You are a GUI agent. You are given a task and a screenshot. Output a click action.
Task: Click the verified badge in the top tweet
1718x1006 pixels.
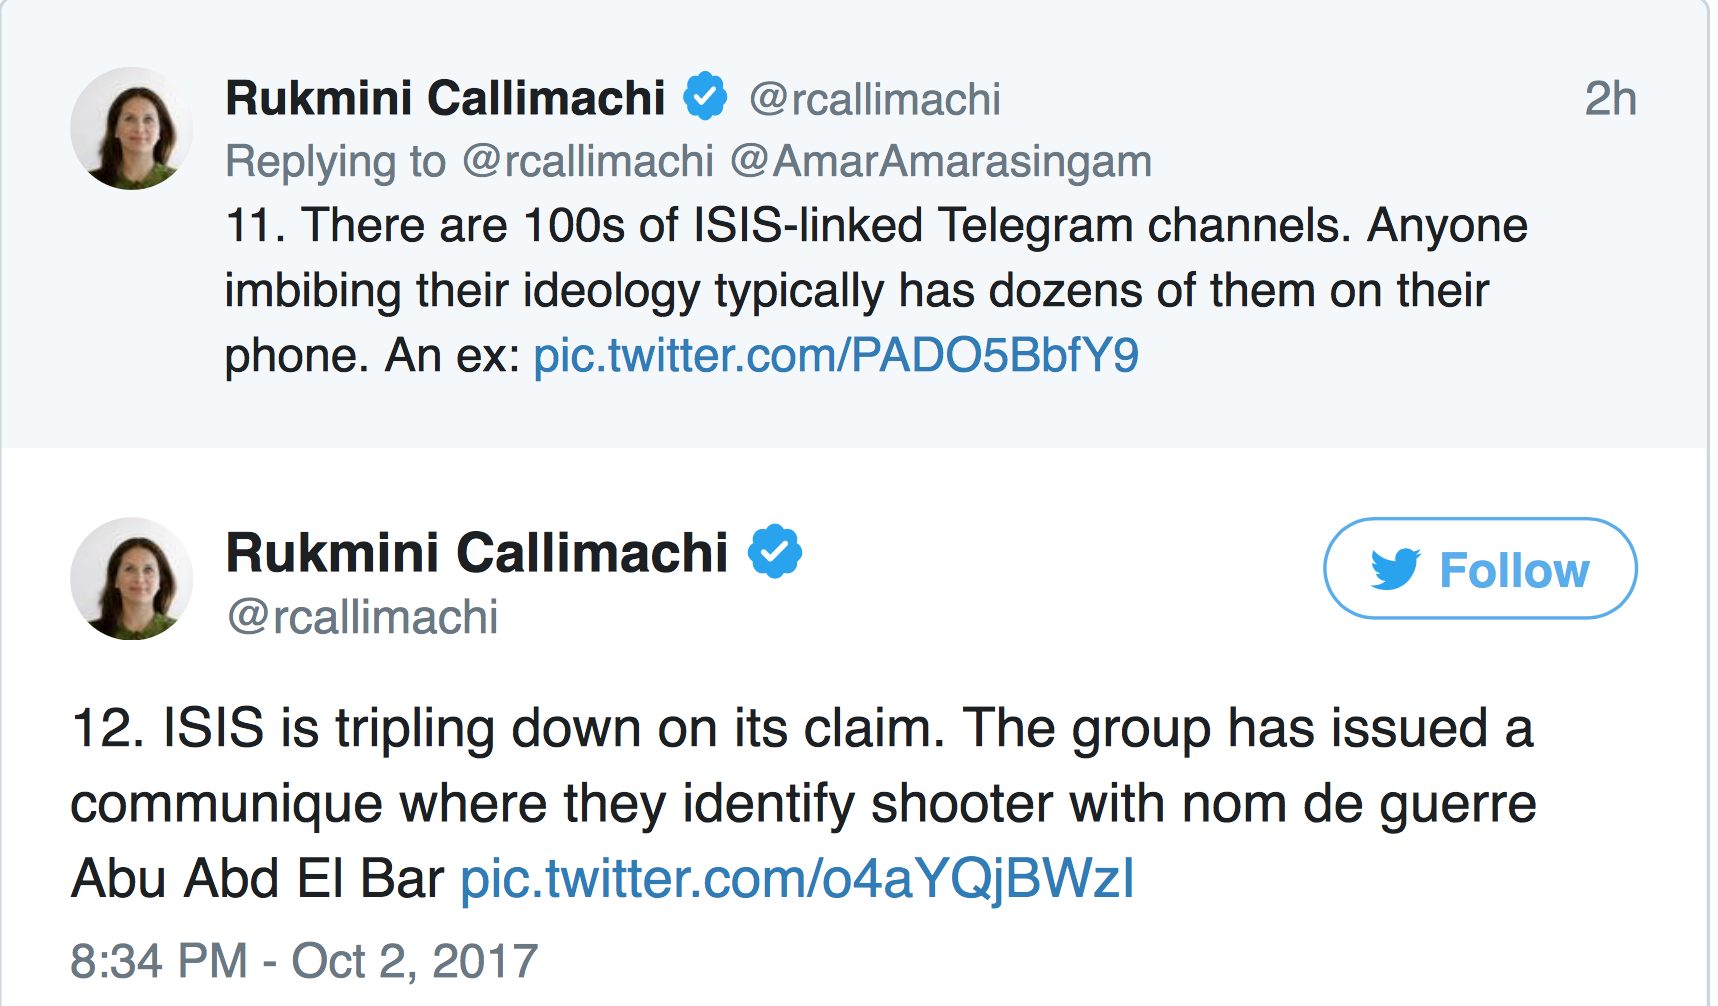[x=705, y=97]
